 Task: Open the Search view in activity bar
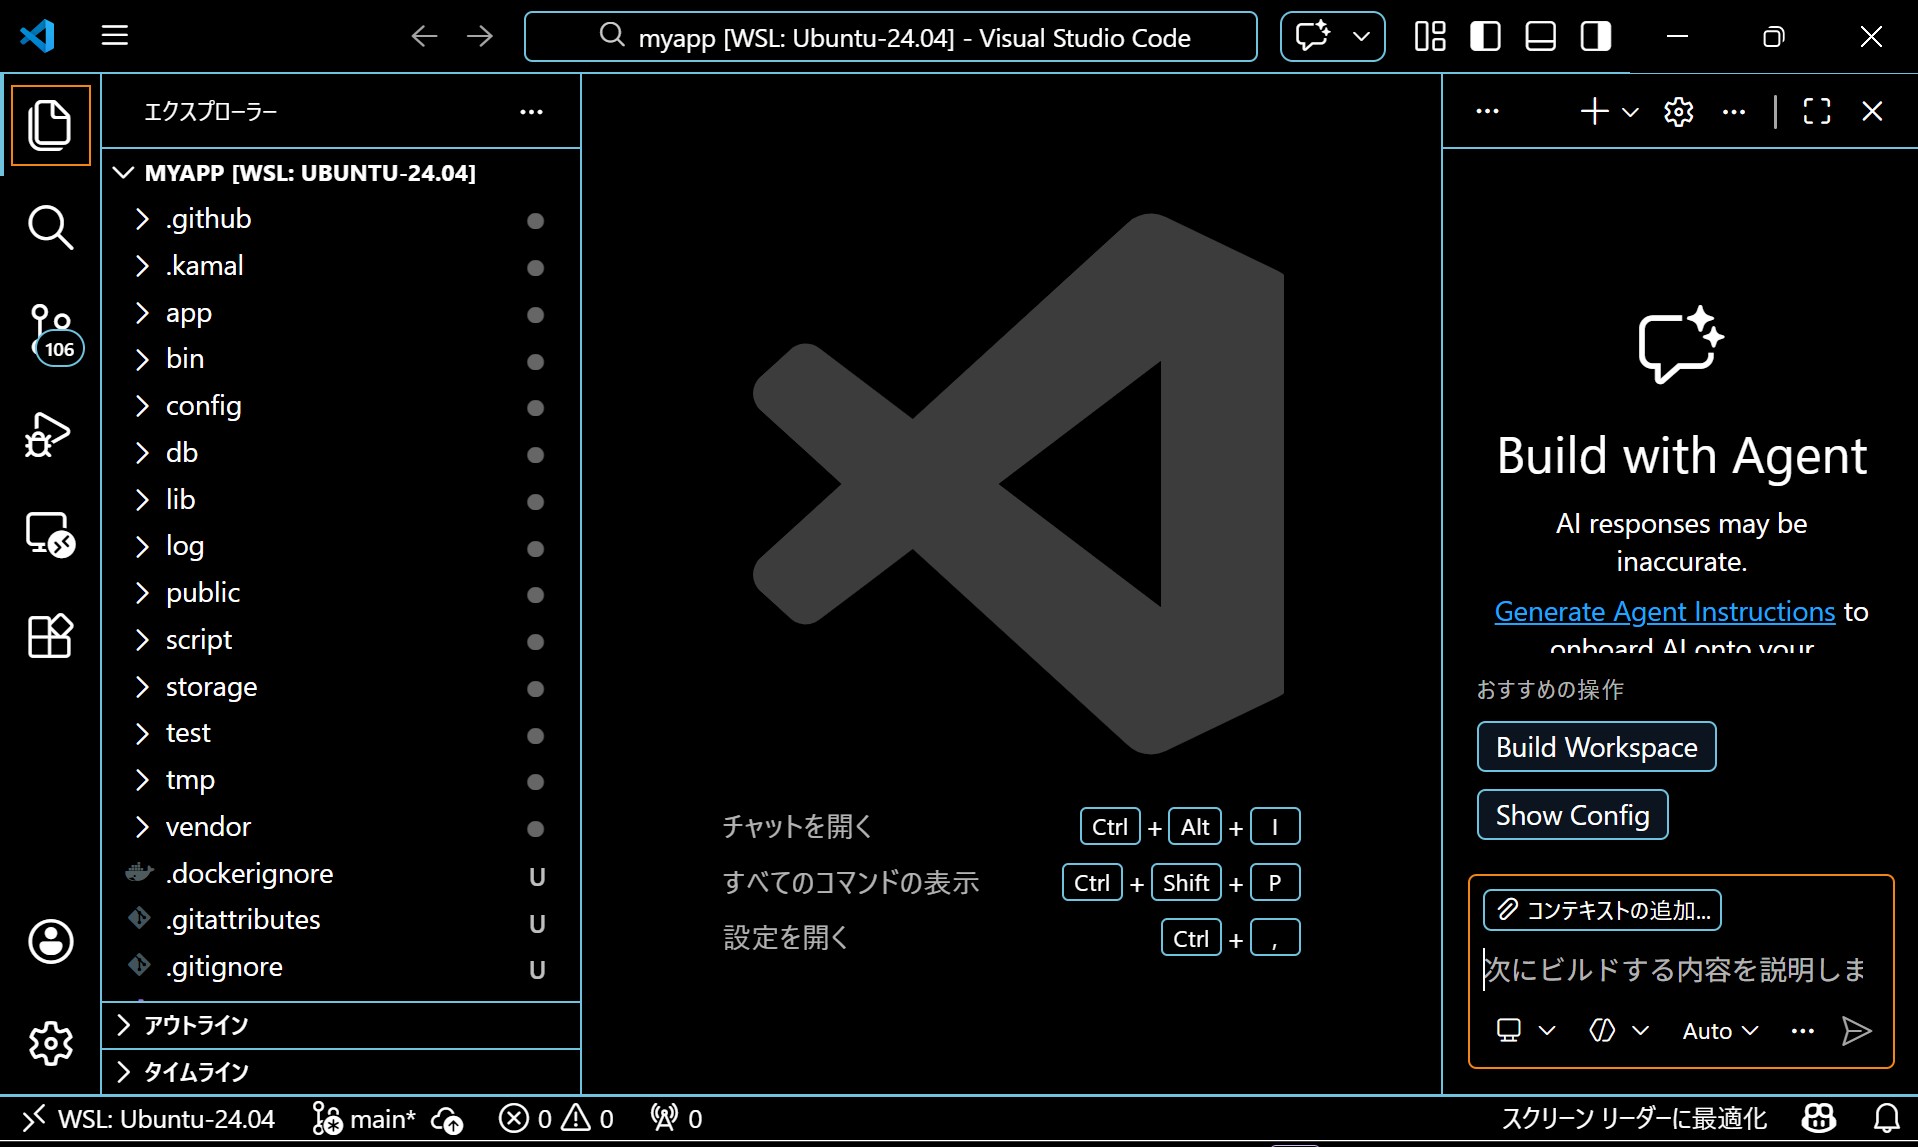coord(50,228)
